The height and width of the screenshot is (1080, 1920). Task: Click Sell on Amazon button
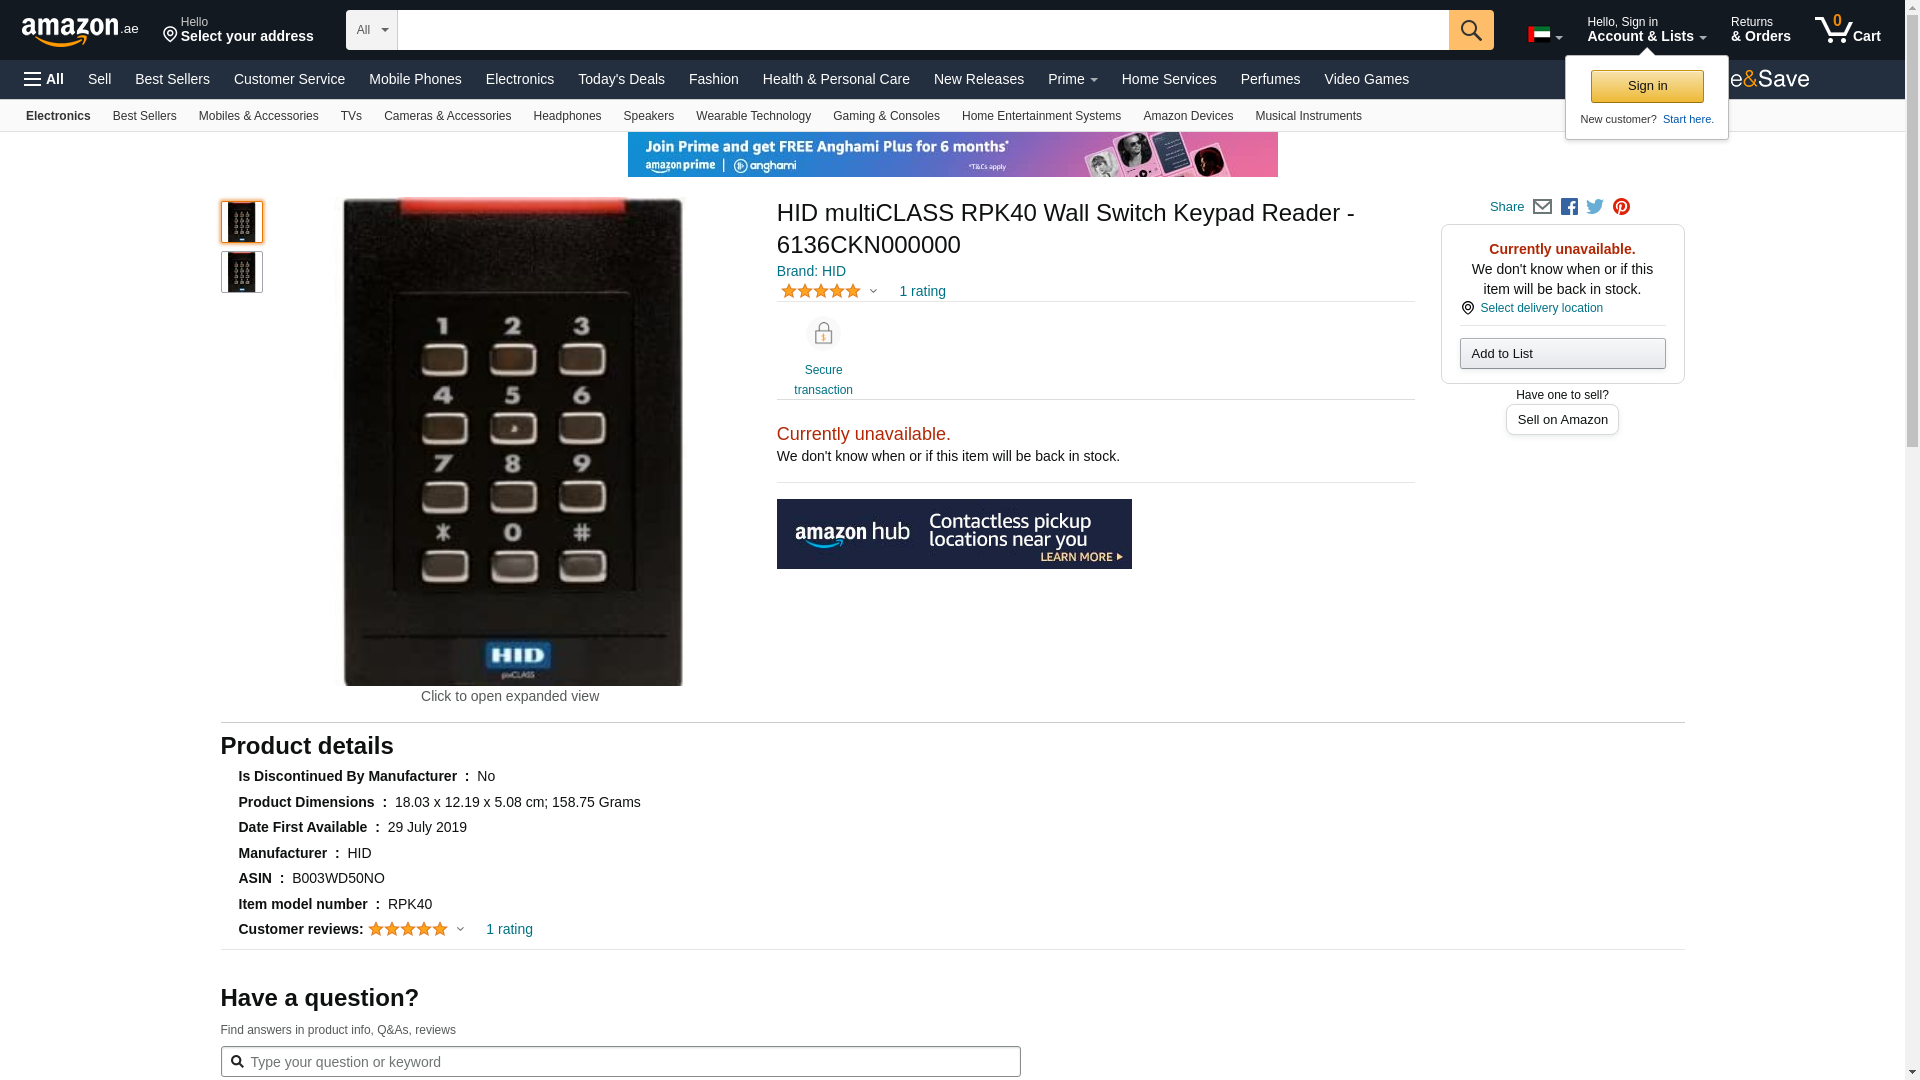[1562, 420]
